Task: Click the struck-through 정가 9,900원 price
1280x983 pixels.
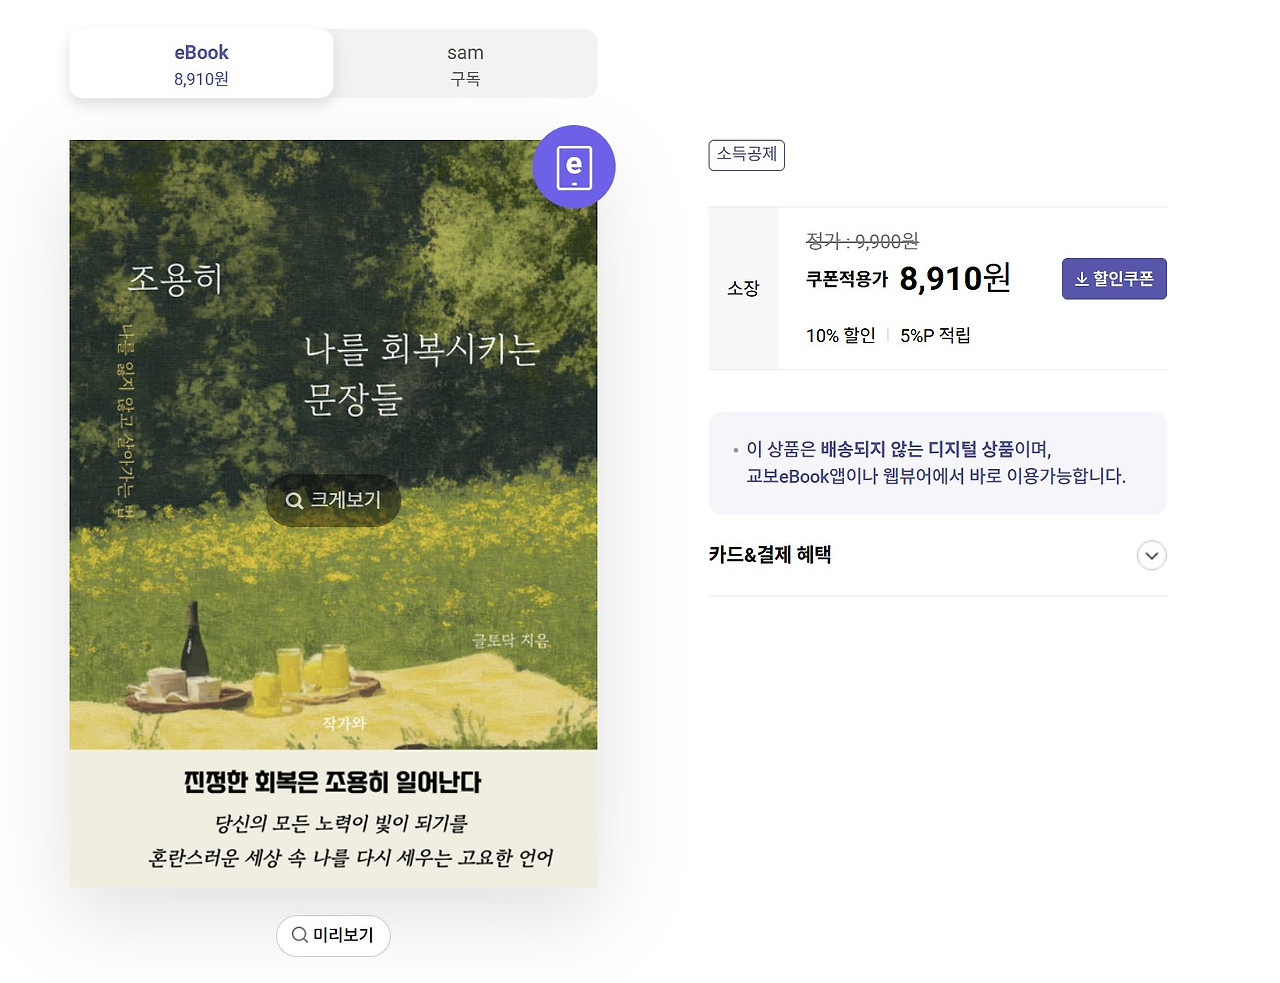Action: (x=862, y=241)
